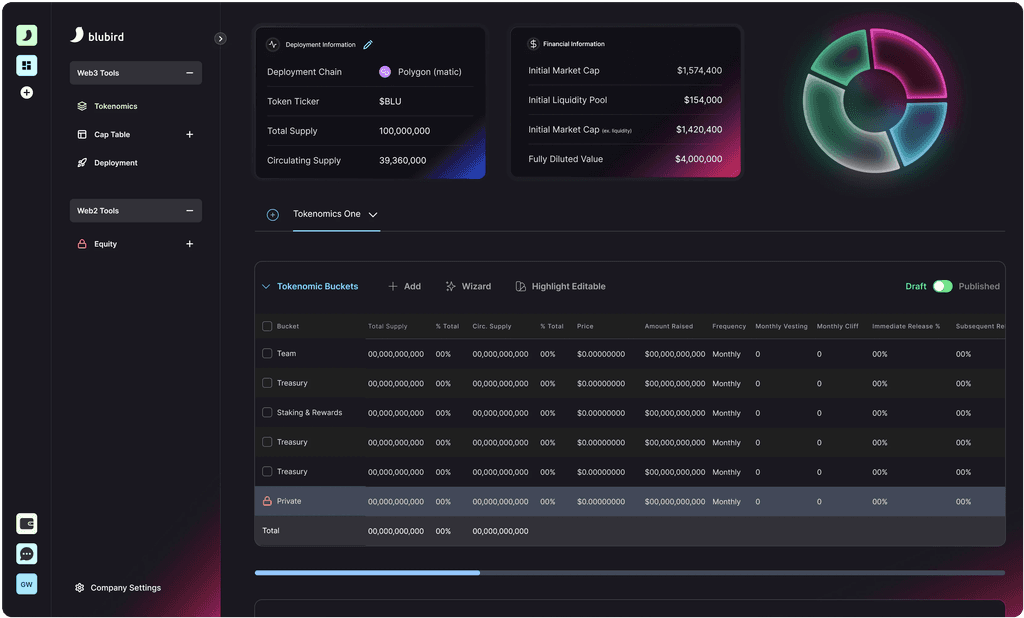The height and width of the screenshot is (618, 1024).
Task: Open the chat bubble icon at bottom left
Action: pos(26,553)
